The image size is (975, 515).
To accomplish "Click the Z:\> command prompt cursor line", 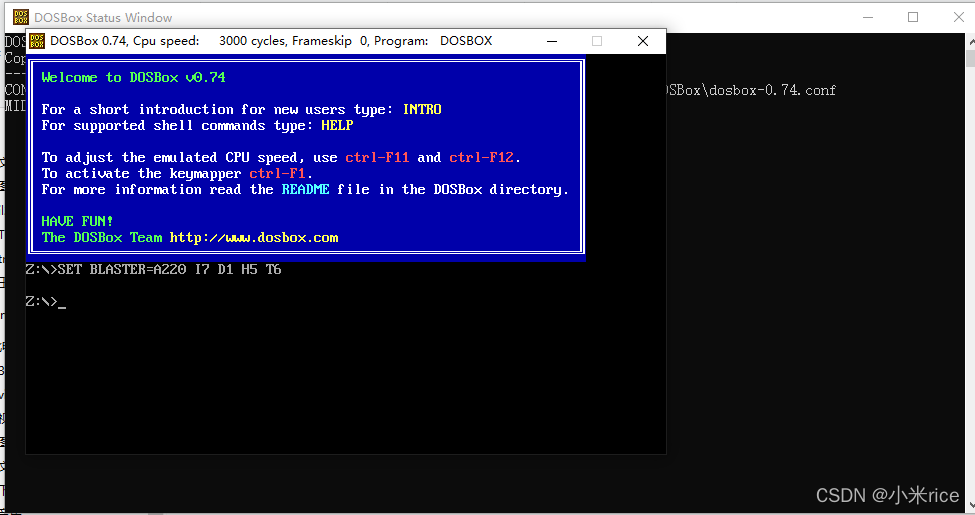I will pos(45,302).
